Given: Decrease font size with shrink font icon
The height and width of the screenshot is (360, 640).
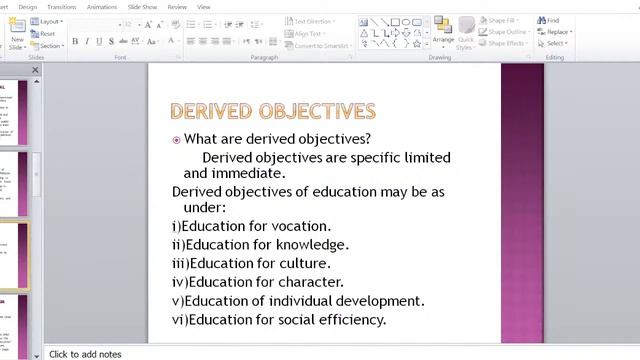Looking at the screenshot, I should 160,25.
